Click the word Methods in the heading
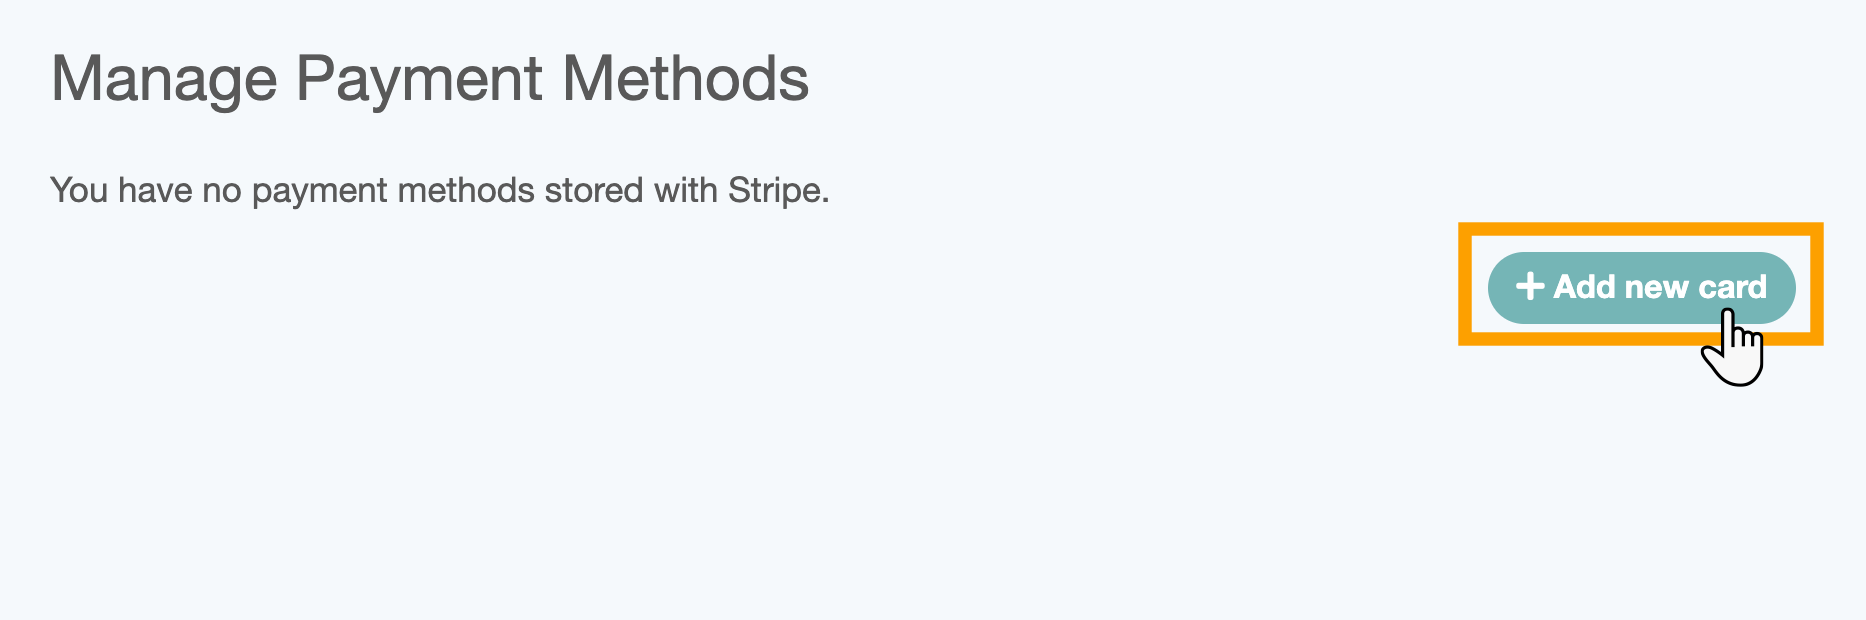The width and height of the screenshot is (1866, 620). [x=686, y=78]
